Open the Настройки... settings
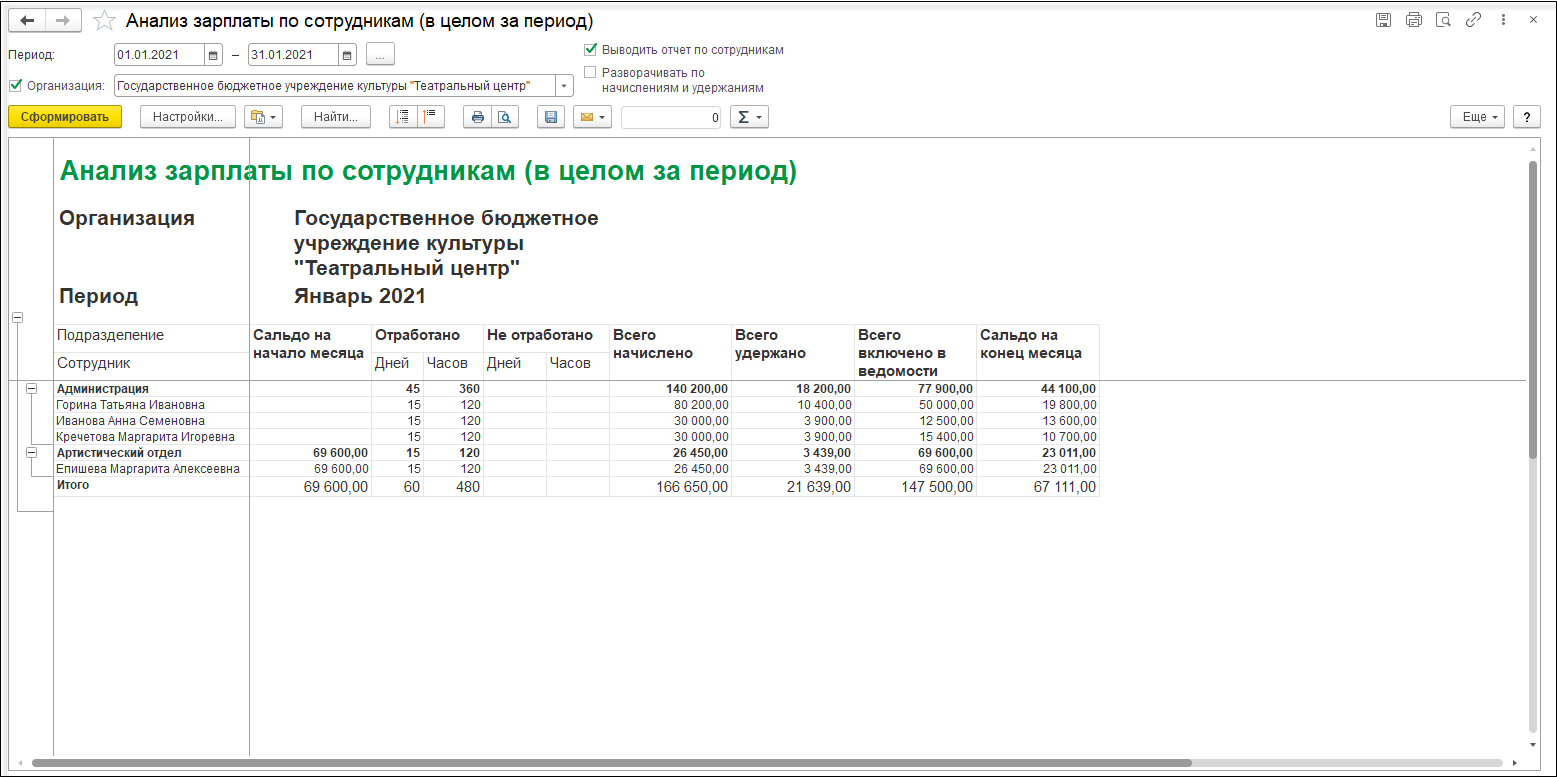1557x777 pixels. click(x=188, y=117)
